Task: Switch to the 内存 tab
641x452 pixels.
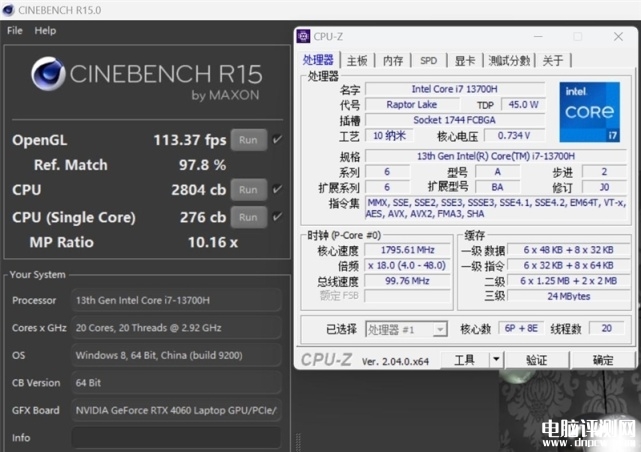Action: click(393, 61)
